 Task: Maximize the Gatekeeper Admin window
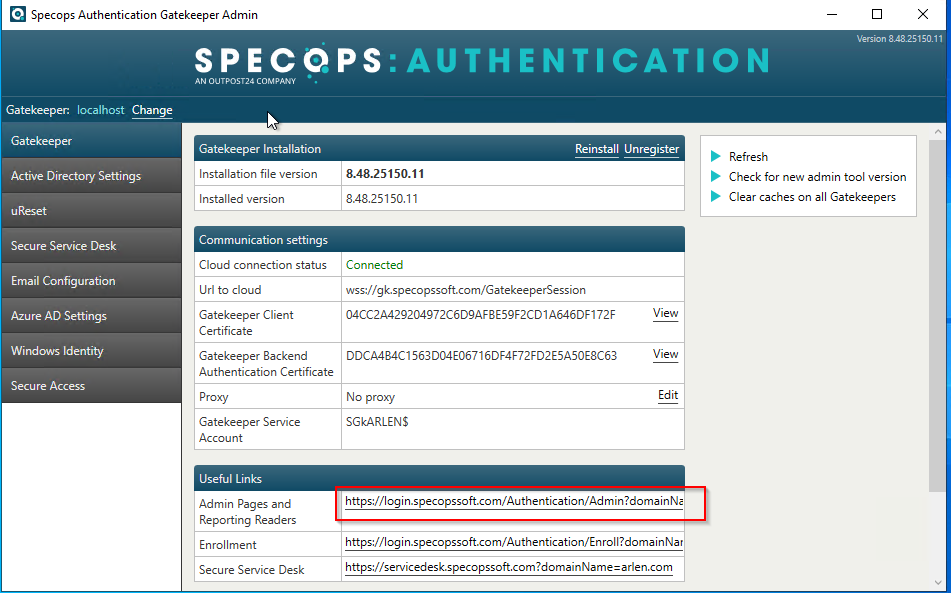tap(877, 14)
